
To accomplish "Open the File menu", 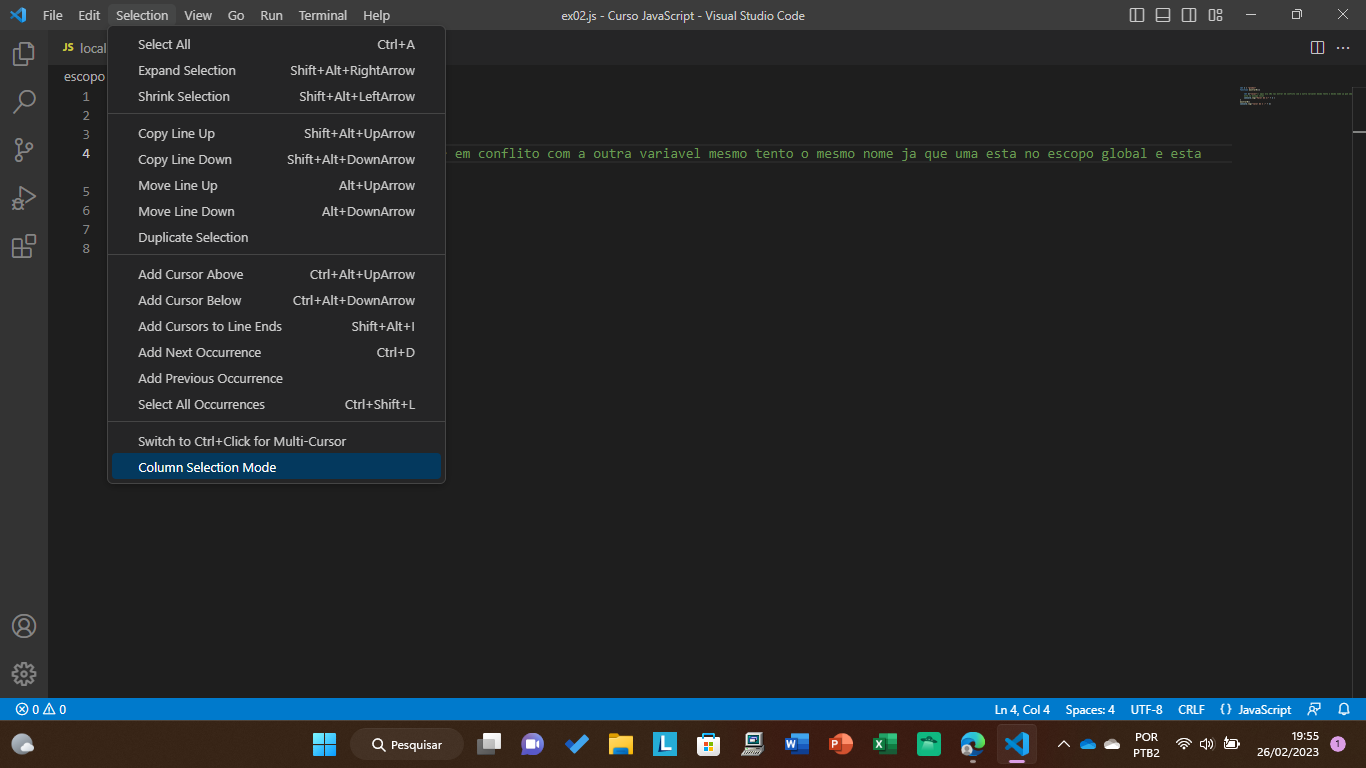I will coord(53,15).
